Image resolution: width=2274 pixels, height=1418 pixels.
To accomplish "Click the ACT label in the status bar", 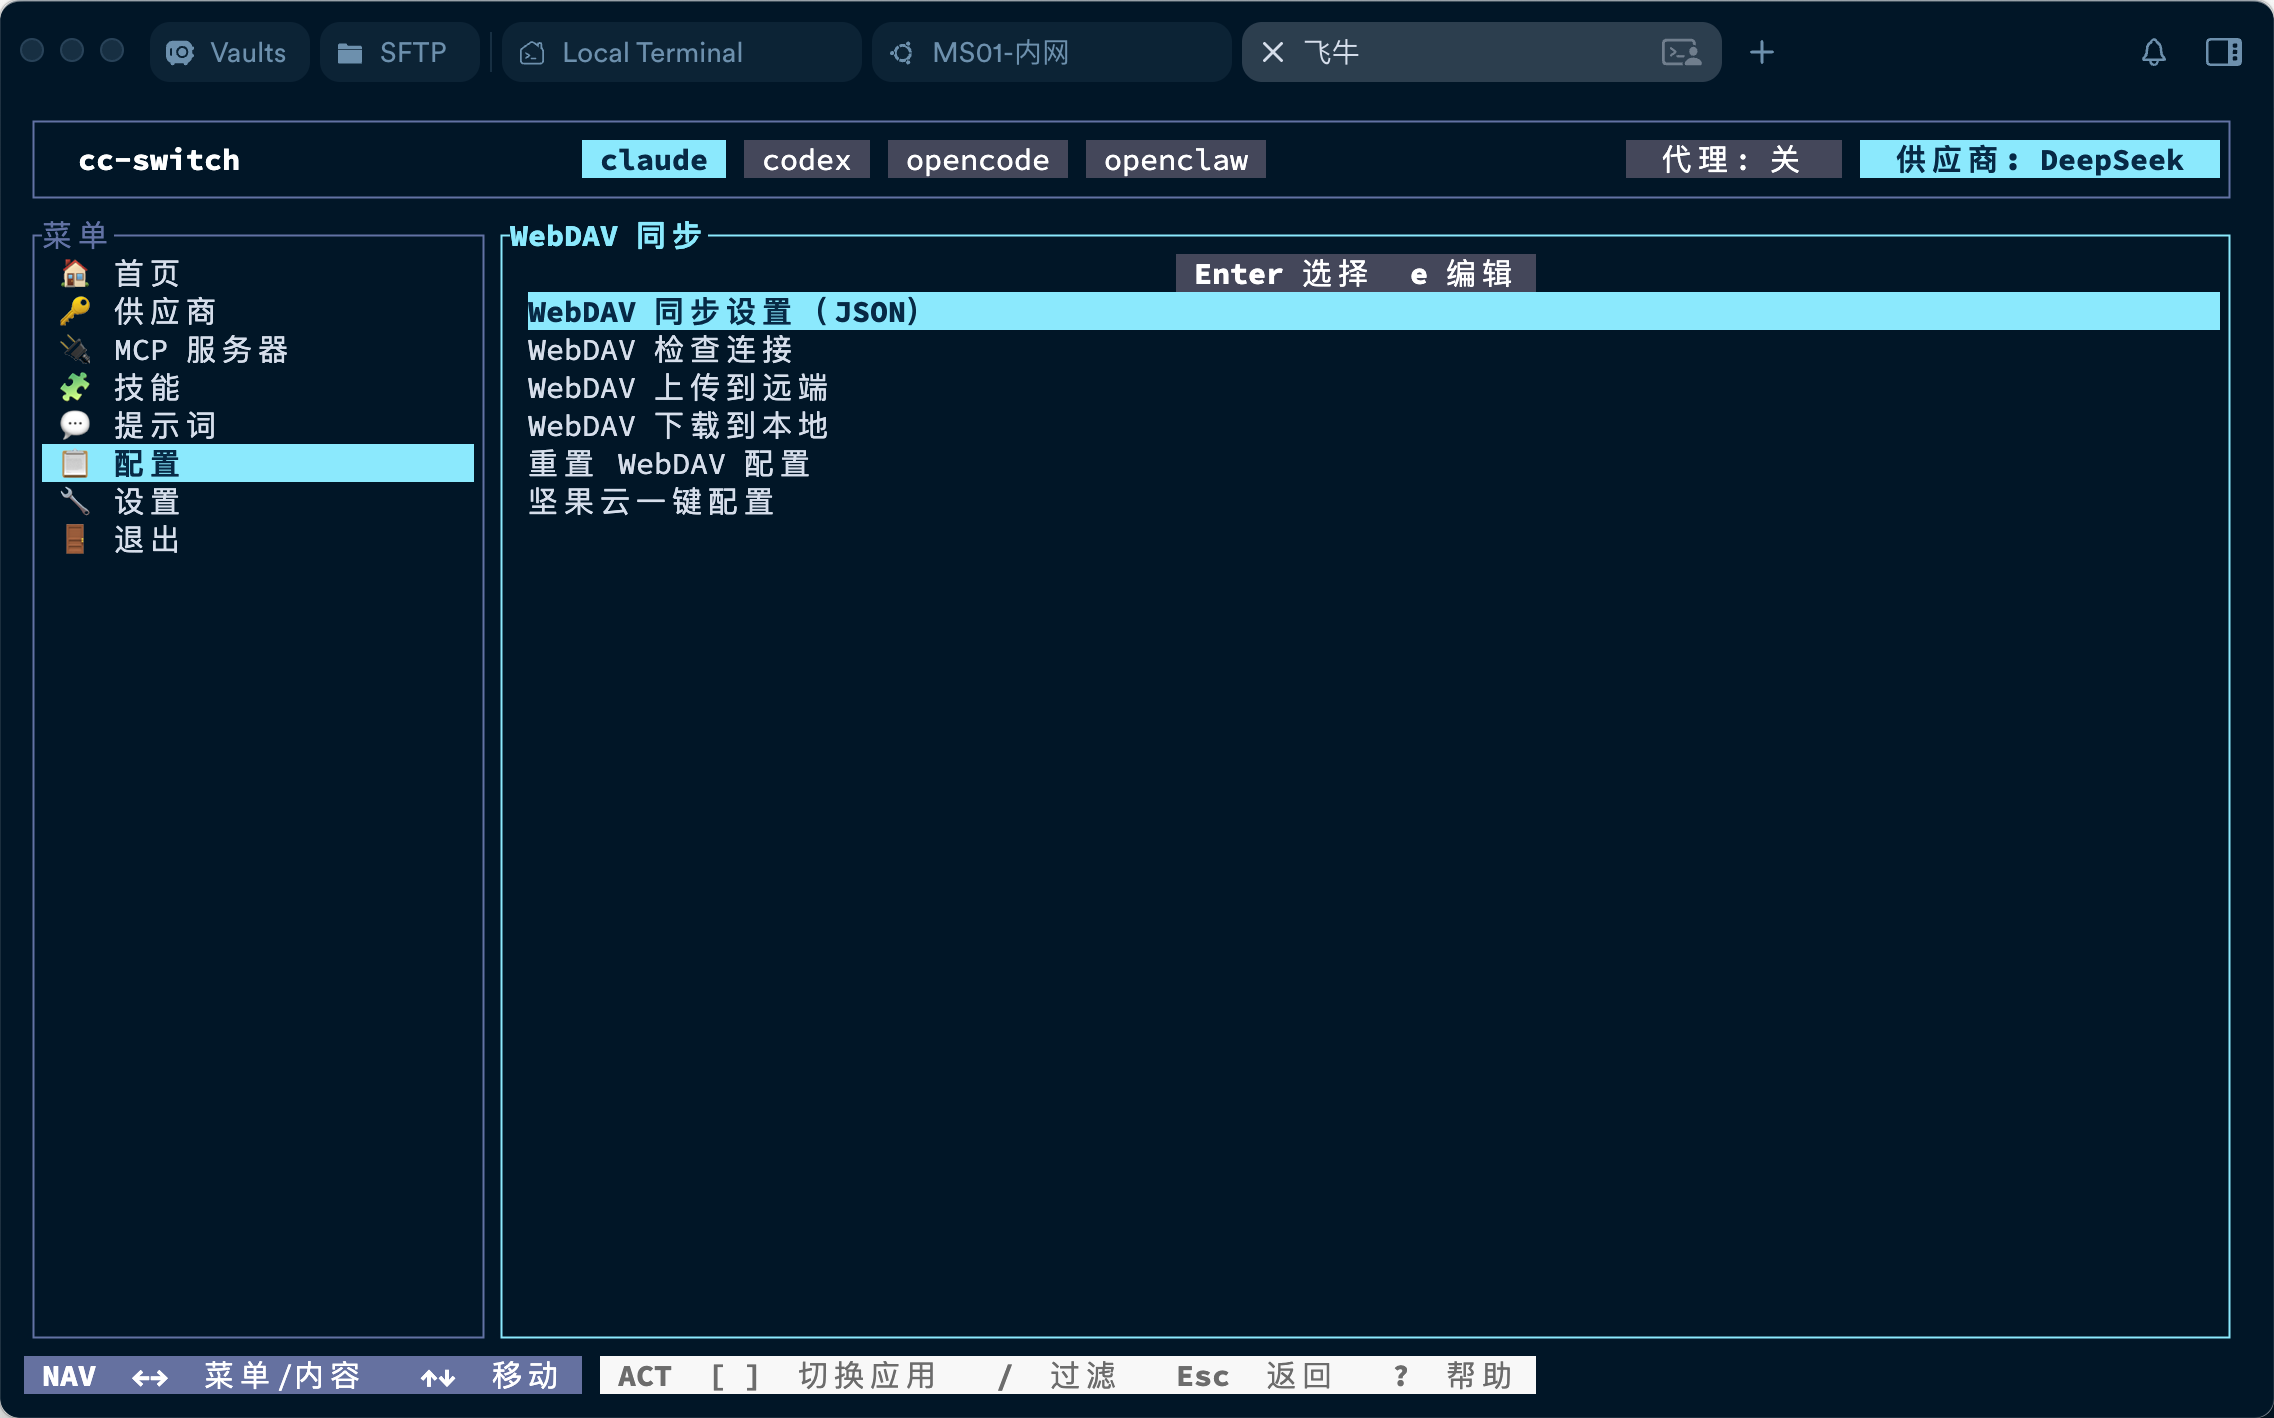I will pos(645,1376).
